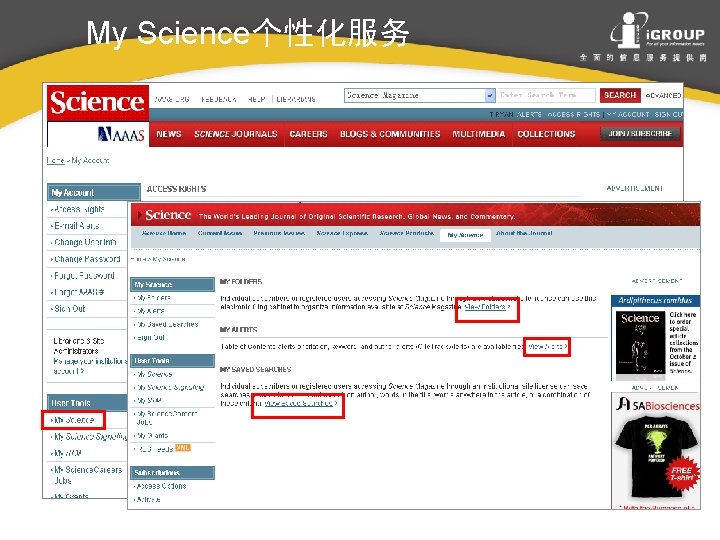
Task: Click My Science Signaling in the front page's User Tools
Action: pyautogui.click(x=170, y=388)
